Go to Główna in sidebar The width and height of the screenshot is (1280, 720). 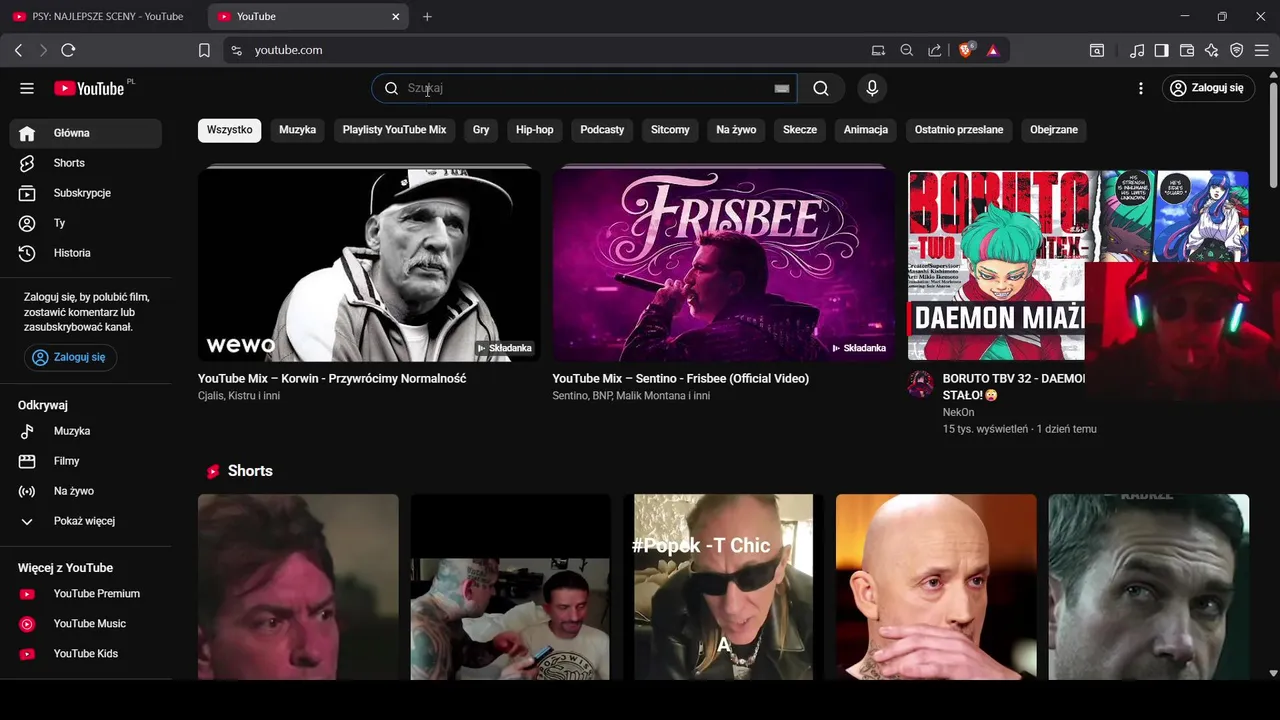(86, 133)
